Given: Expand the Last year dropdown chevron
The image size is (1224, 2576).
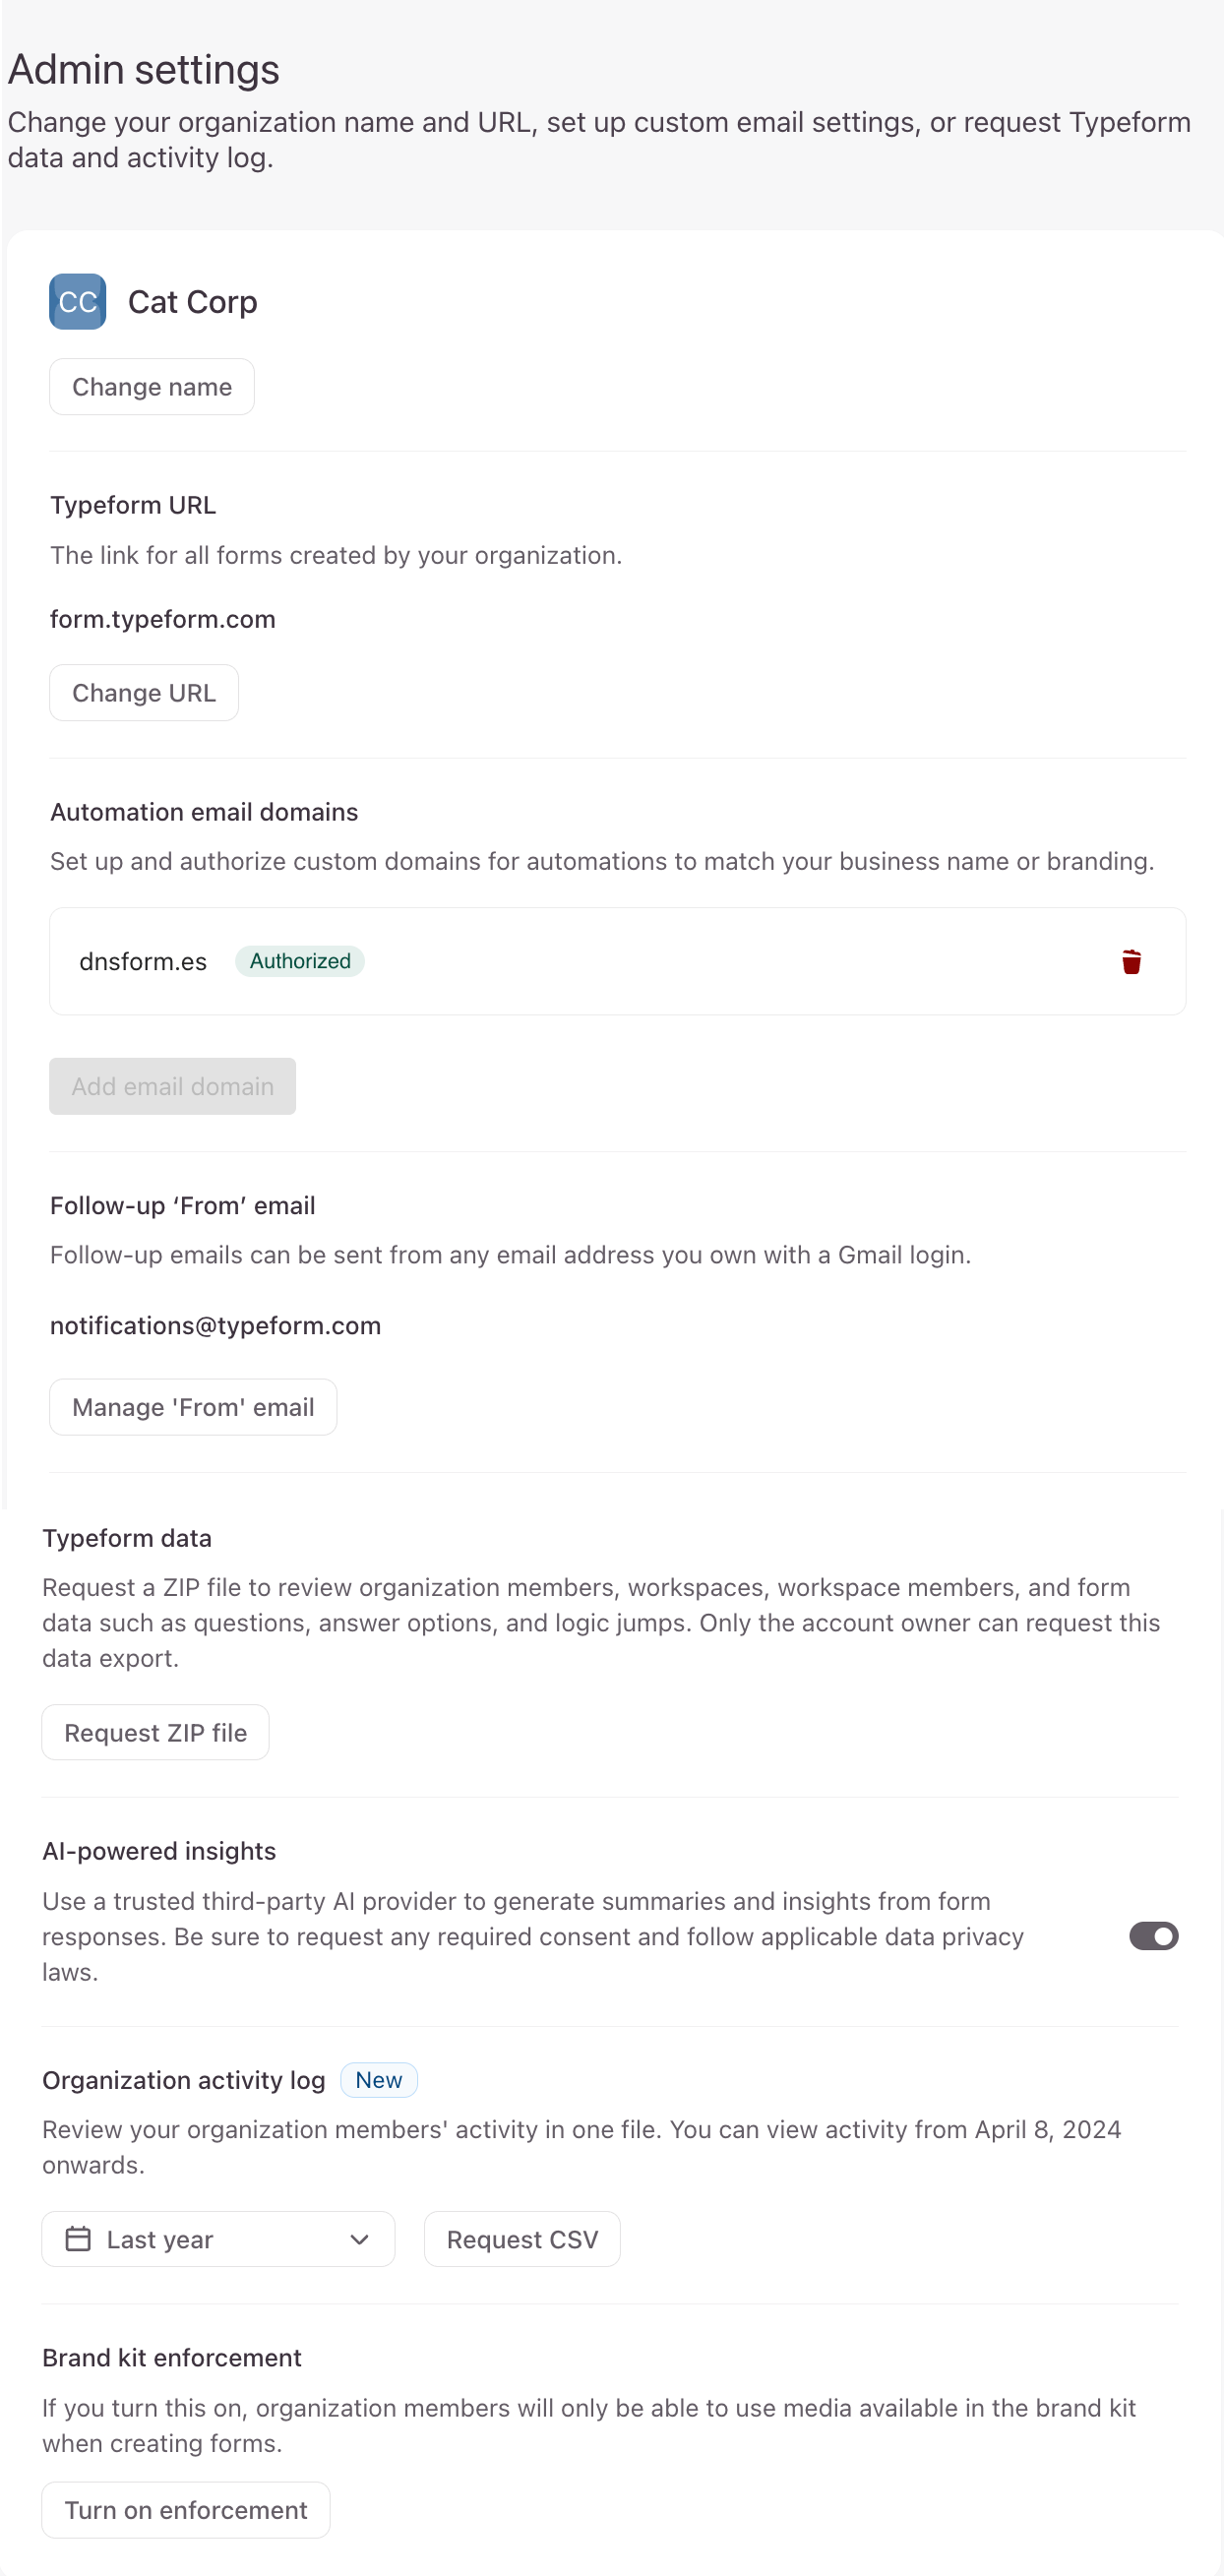Looking at the screenshot, I should tap(360, 2239).
